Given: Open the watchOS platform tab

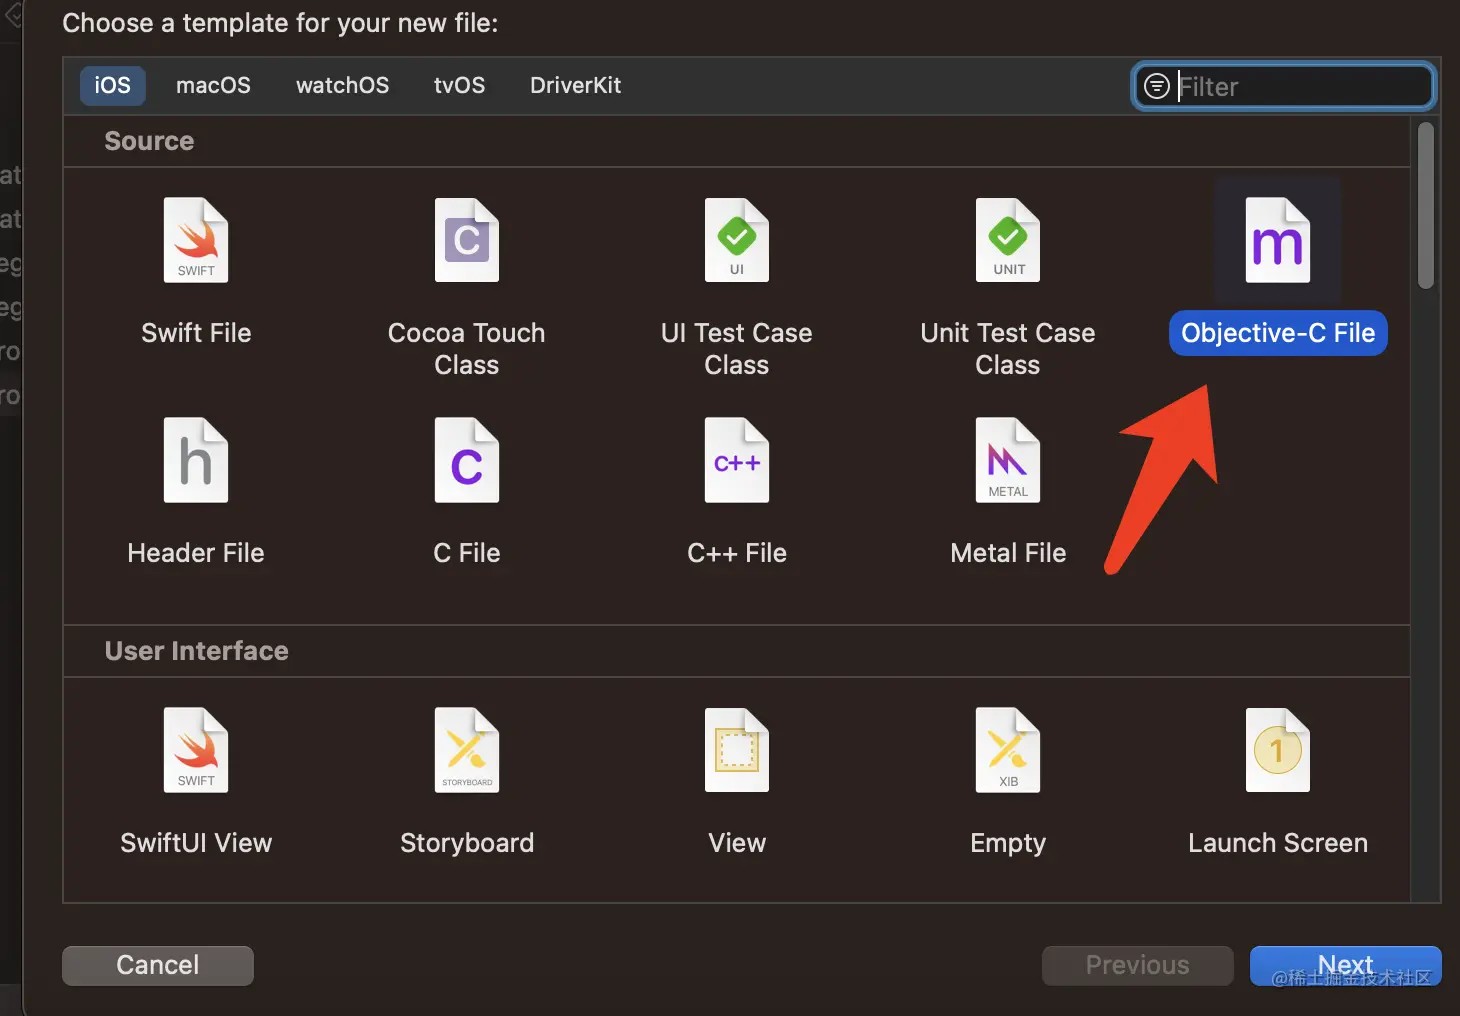Looking at the screenshot, I should tap(342, 85).
